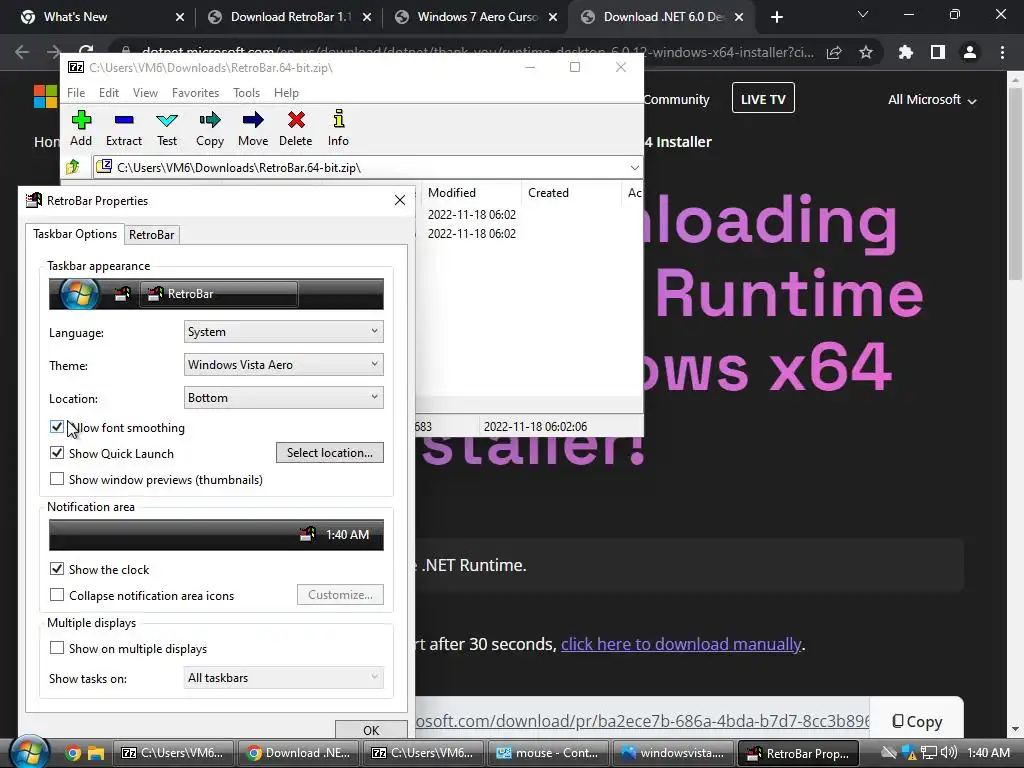Open File Explorer from Quick Launch
1024x768 pixels.
(96, 754)
